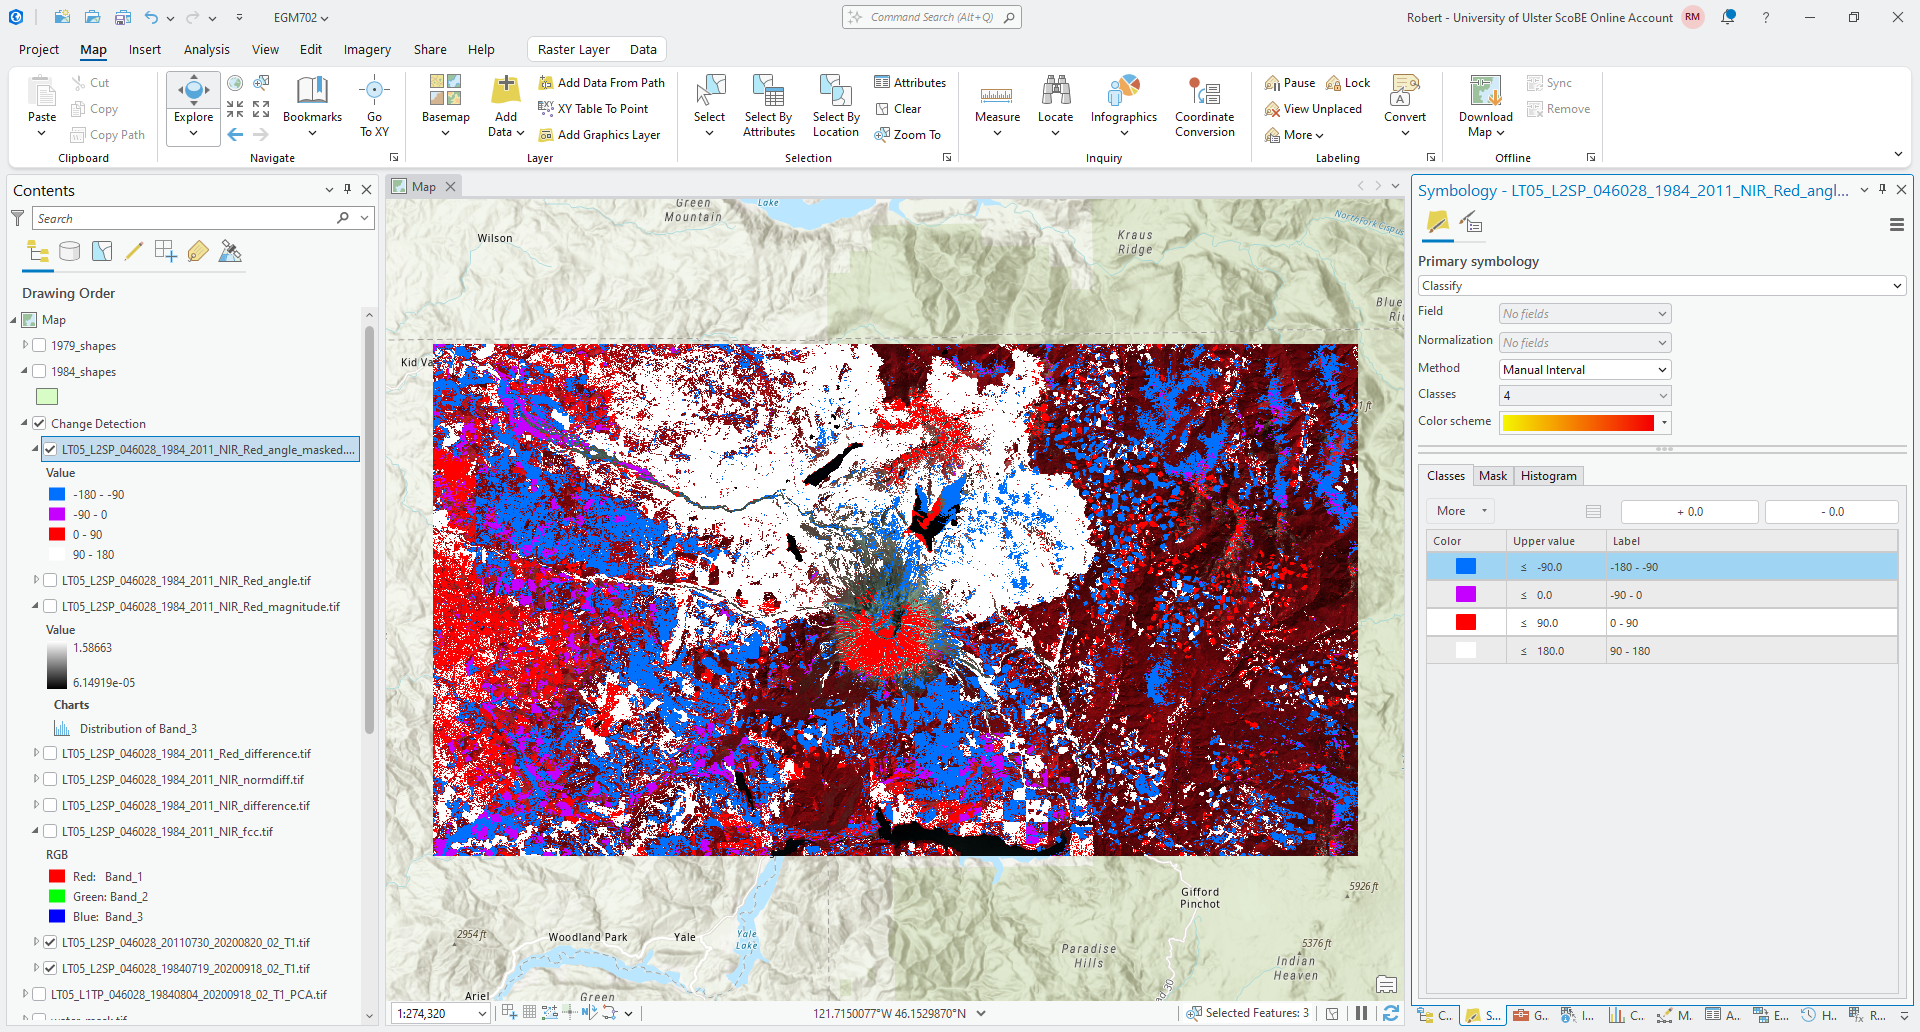Viewport: 1920px width, 1032px height.
Task: Toggle visibility of Change Detection group
Action: pos(39,424)
